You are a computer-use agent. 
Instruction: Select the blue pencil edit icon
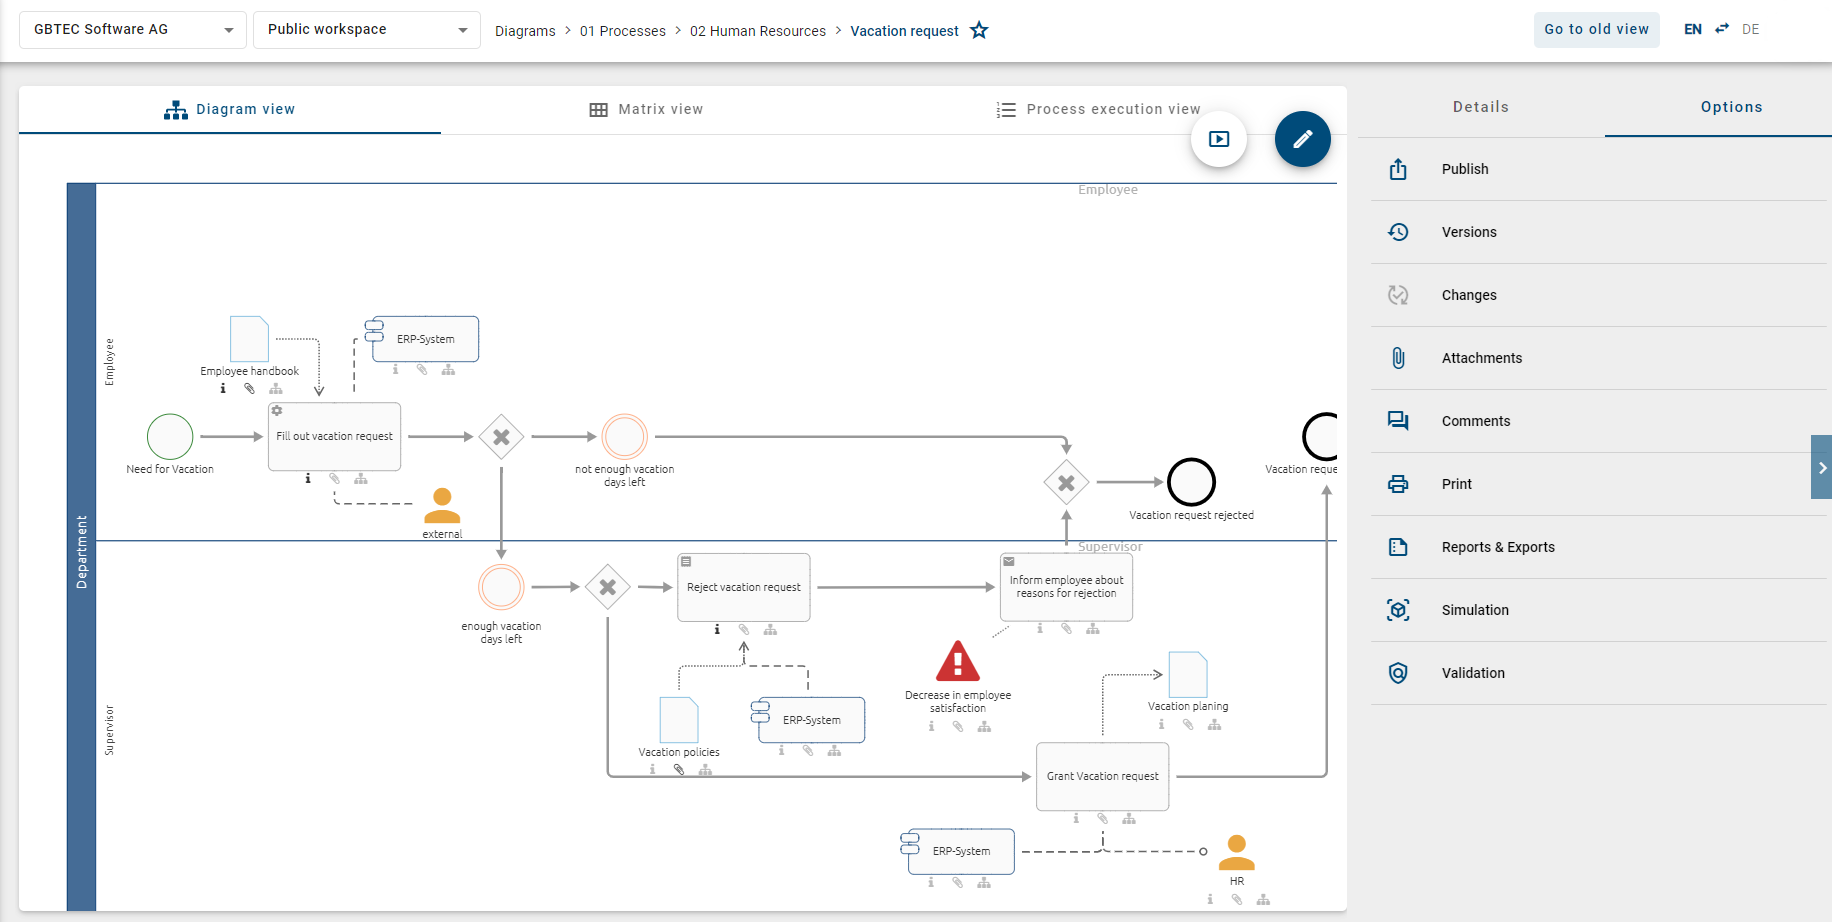point(1302,139)
